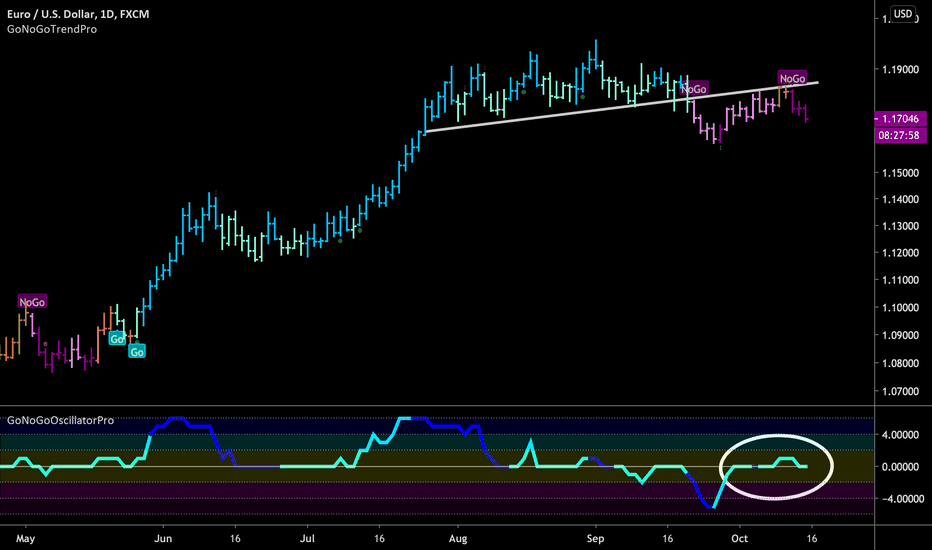Click the 1.12000 price axis label
Viewport: 932px width, 550px height.
point(900,253)
